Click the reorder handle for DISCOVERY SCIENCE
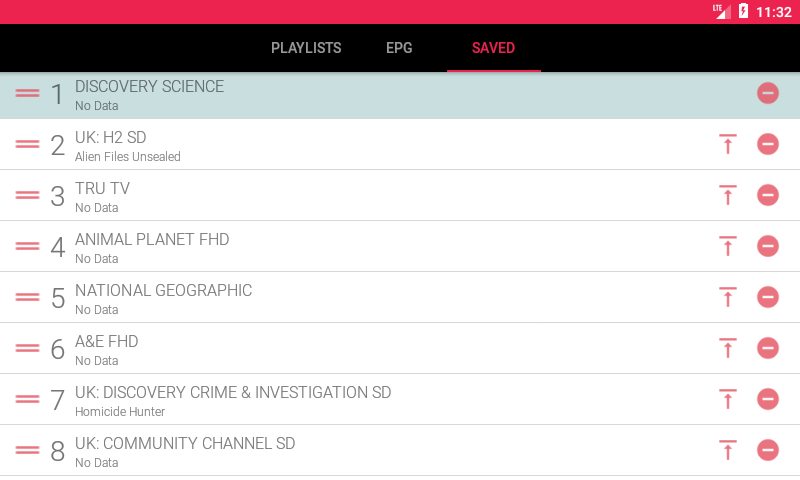800x480 pixels. click(x=28, y=93)
